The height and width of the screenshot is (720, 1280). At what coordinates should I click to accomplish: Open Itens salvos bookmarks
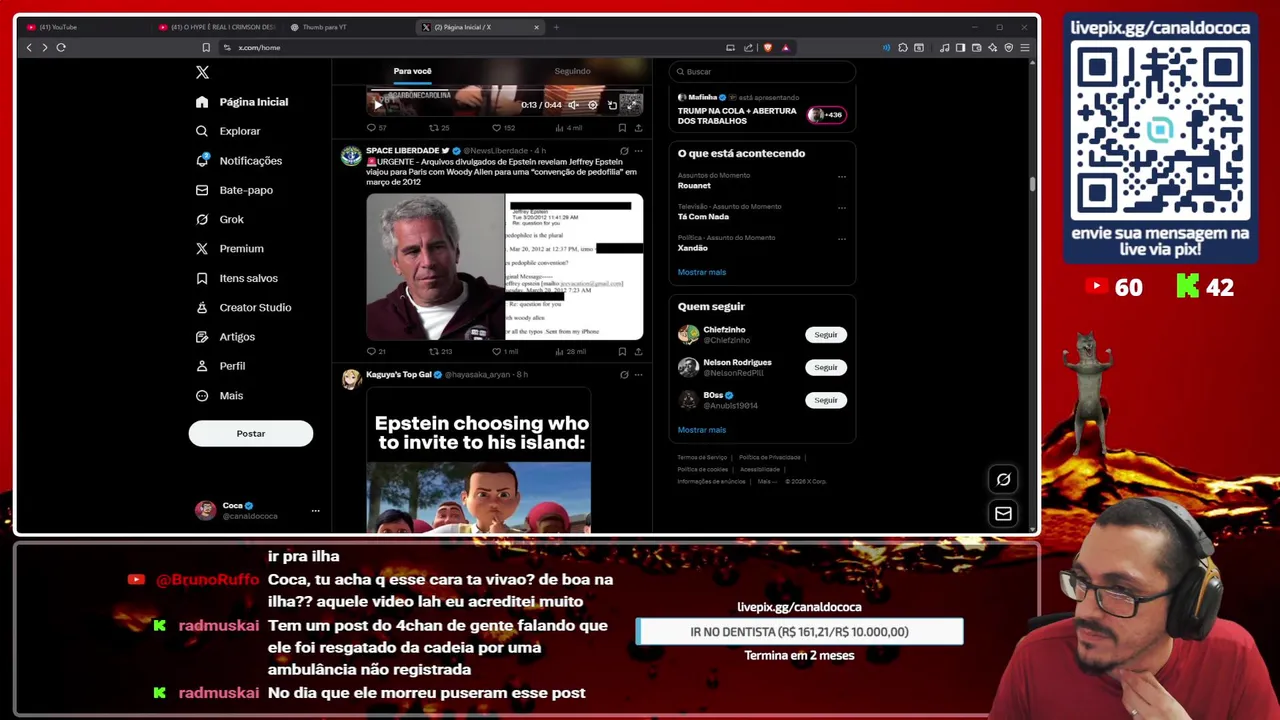click(x=237, y=278)
